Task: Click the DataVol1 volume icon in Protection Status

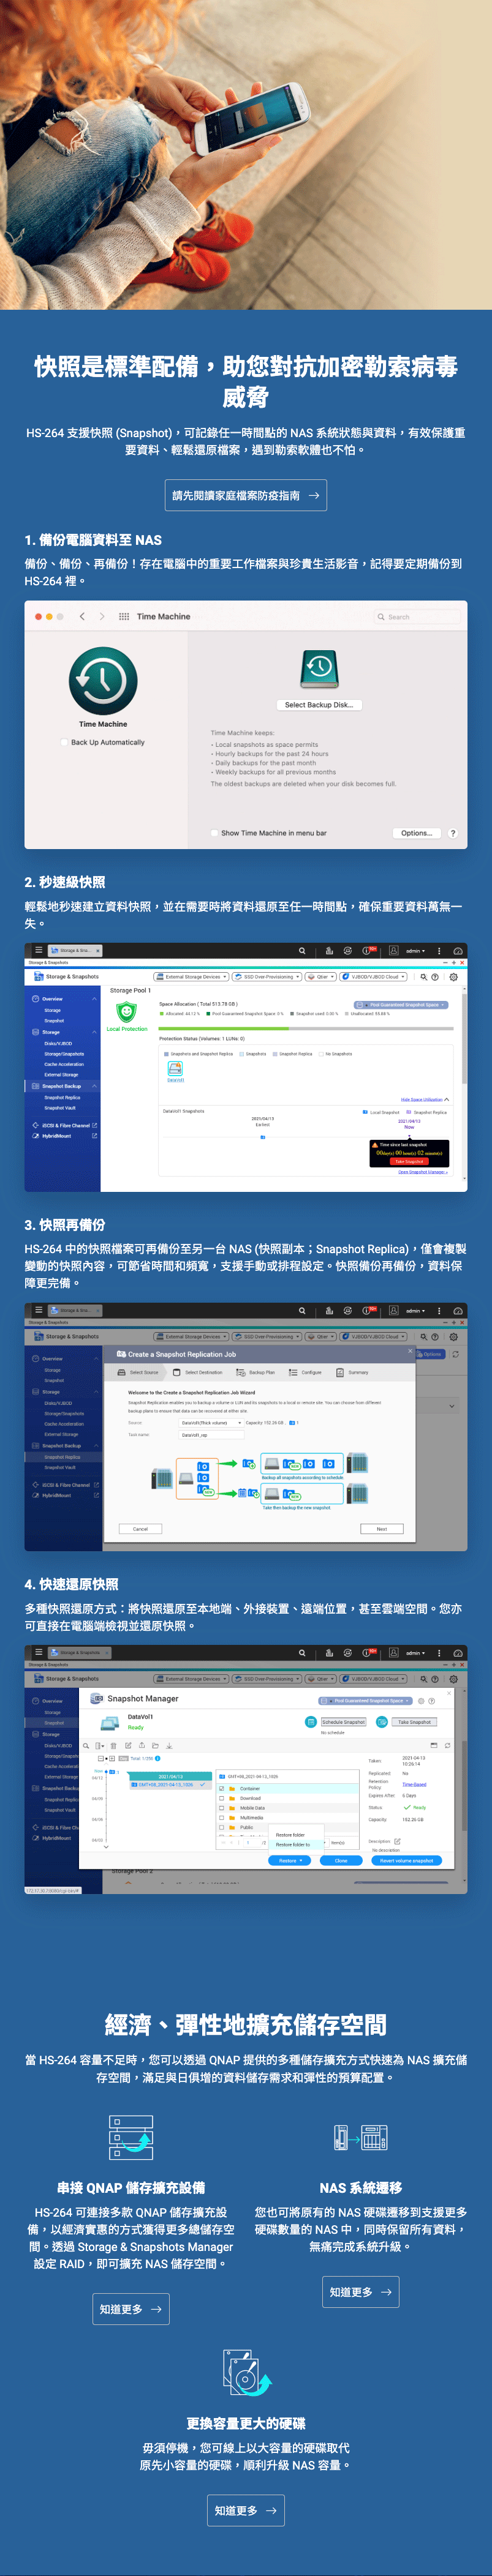Action: [175, 1069]
